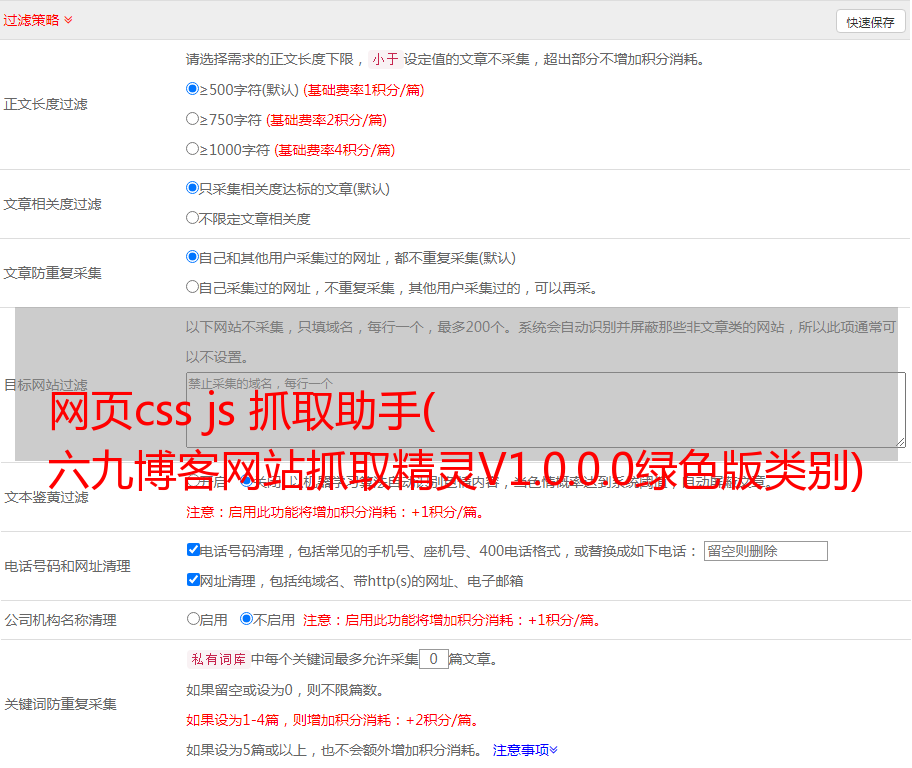
Task: Enable 公司机构名称清理 with 启用 radio
Action: point(193,619)
